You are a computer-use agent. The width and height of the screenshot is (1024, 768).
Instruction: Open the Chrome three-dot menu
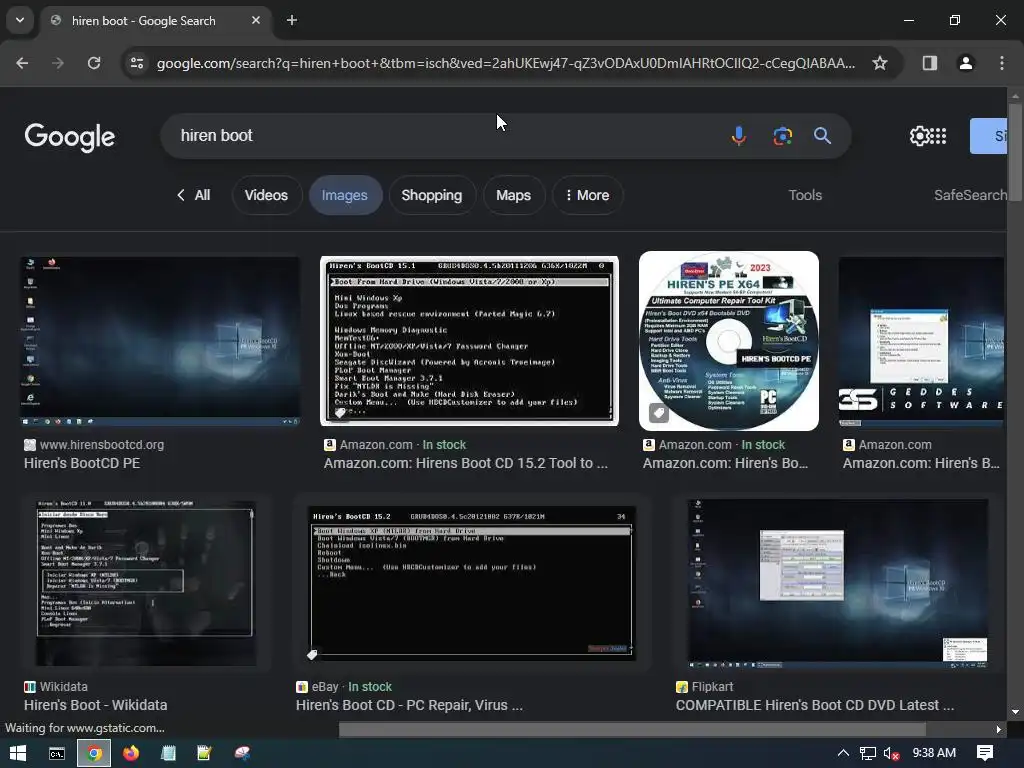tap(1001, 63)
